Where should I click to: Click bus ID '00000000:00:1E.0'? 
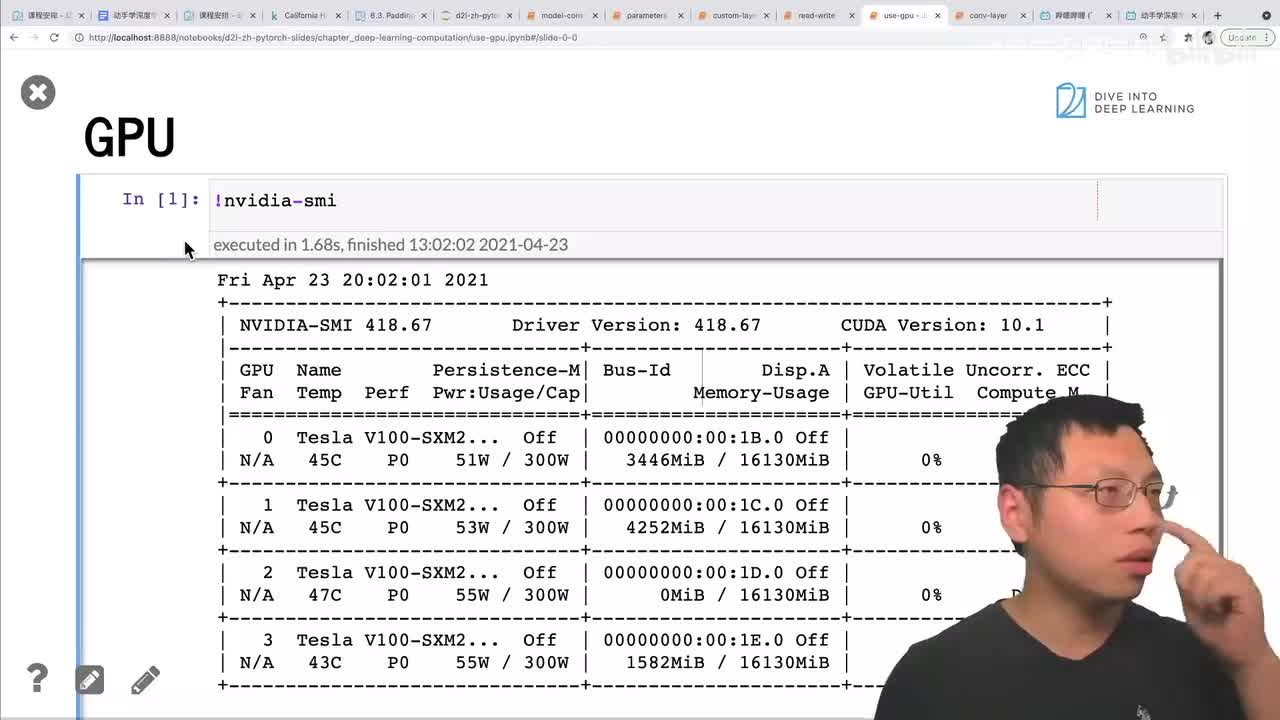pyautogui.click(x=693, y=639)
